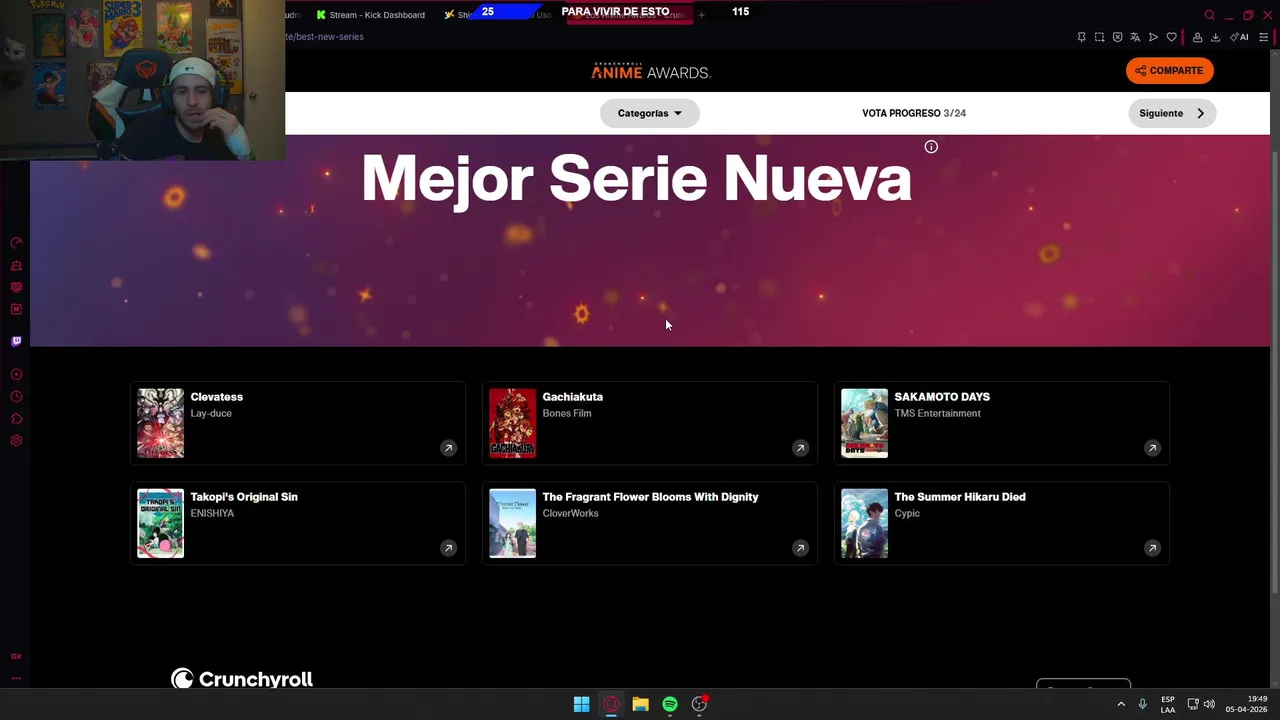The height and width of the screenshot is (720, 1280).
Task: Select the SAKAMOTO DAYS poster thumbnail
Action: point(865,423)
